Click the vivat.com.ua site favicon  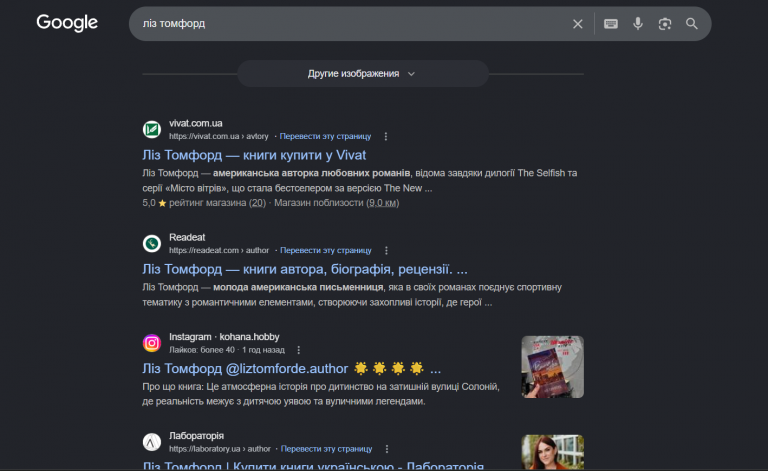pyautogui.click(x=152, y=129)
